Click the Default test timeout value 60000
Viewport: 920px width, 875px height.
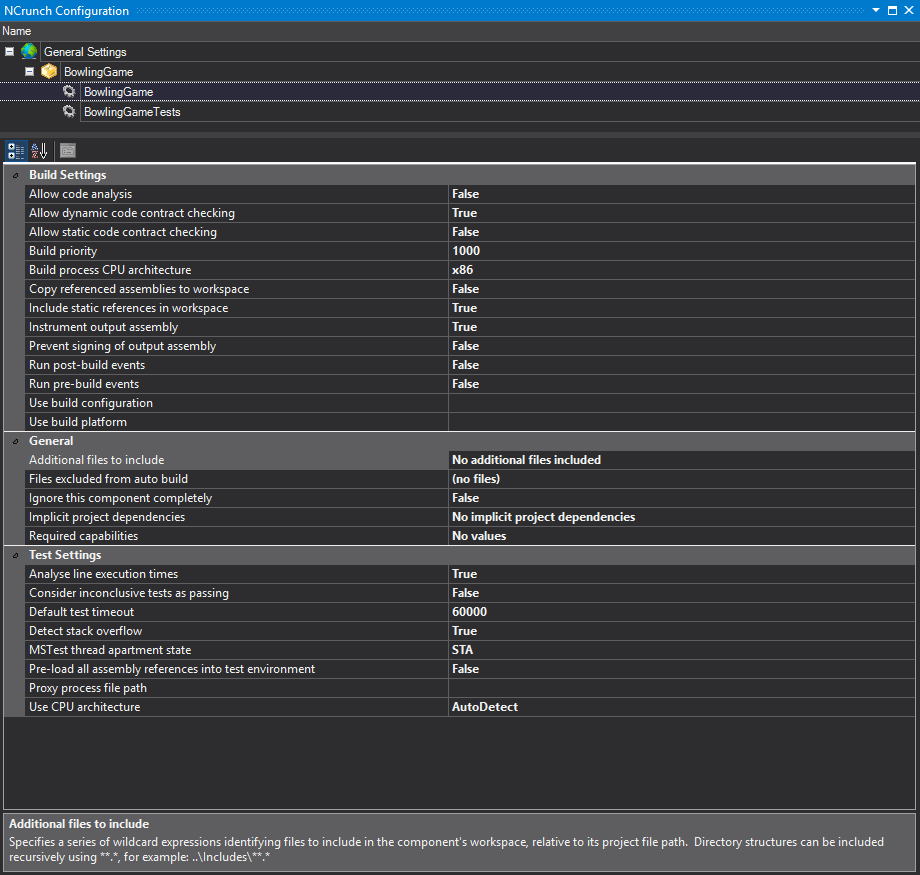point(470,612)
